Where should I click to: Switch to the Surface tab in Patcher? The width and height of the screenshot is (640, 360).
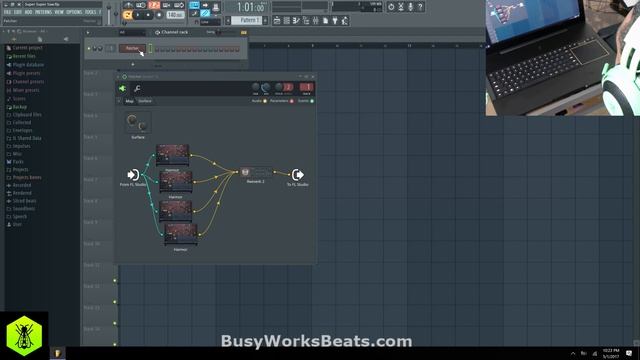pos(144,101)
